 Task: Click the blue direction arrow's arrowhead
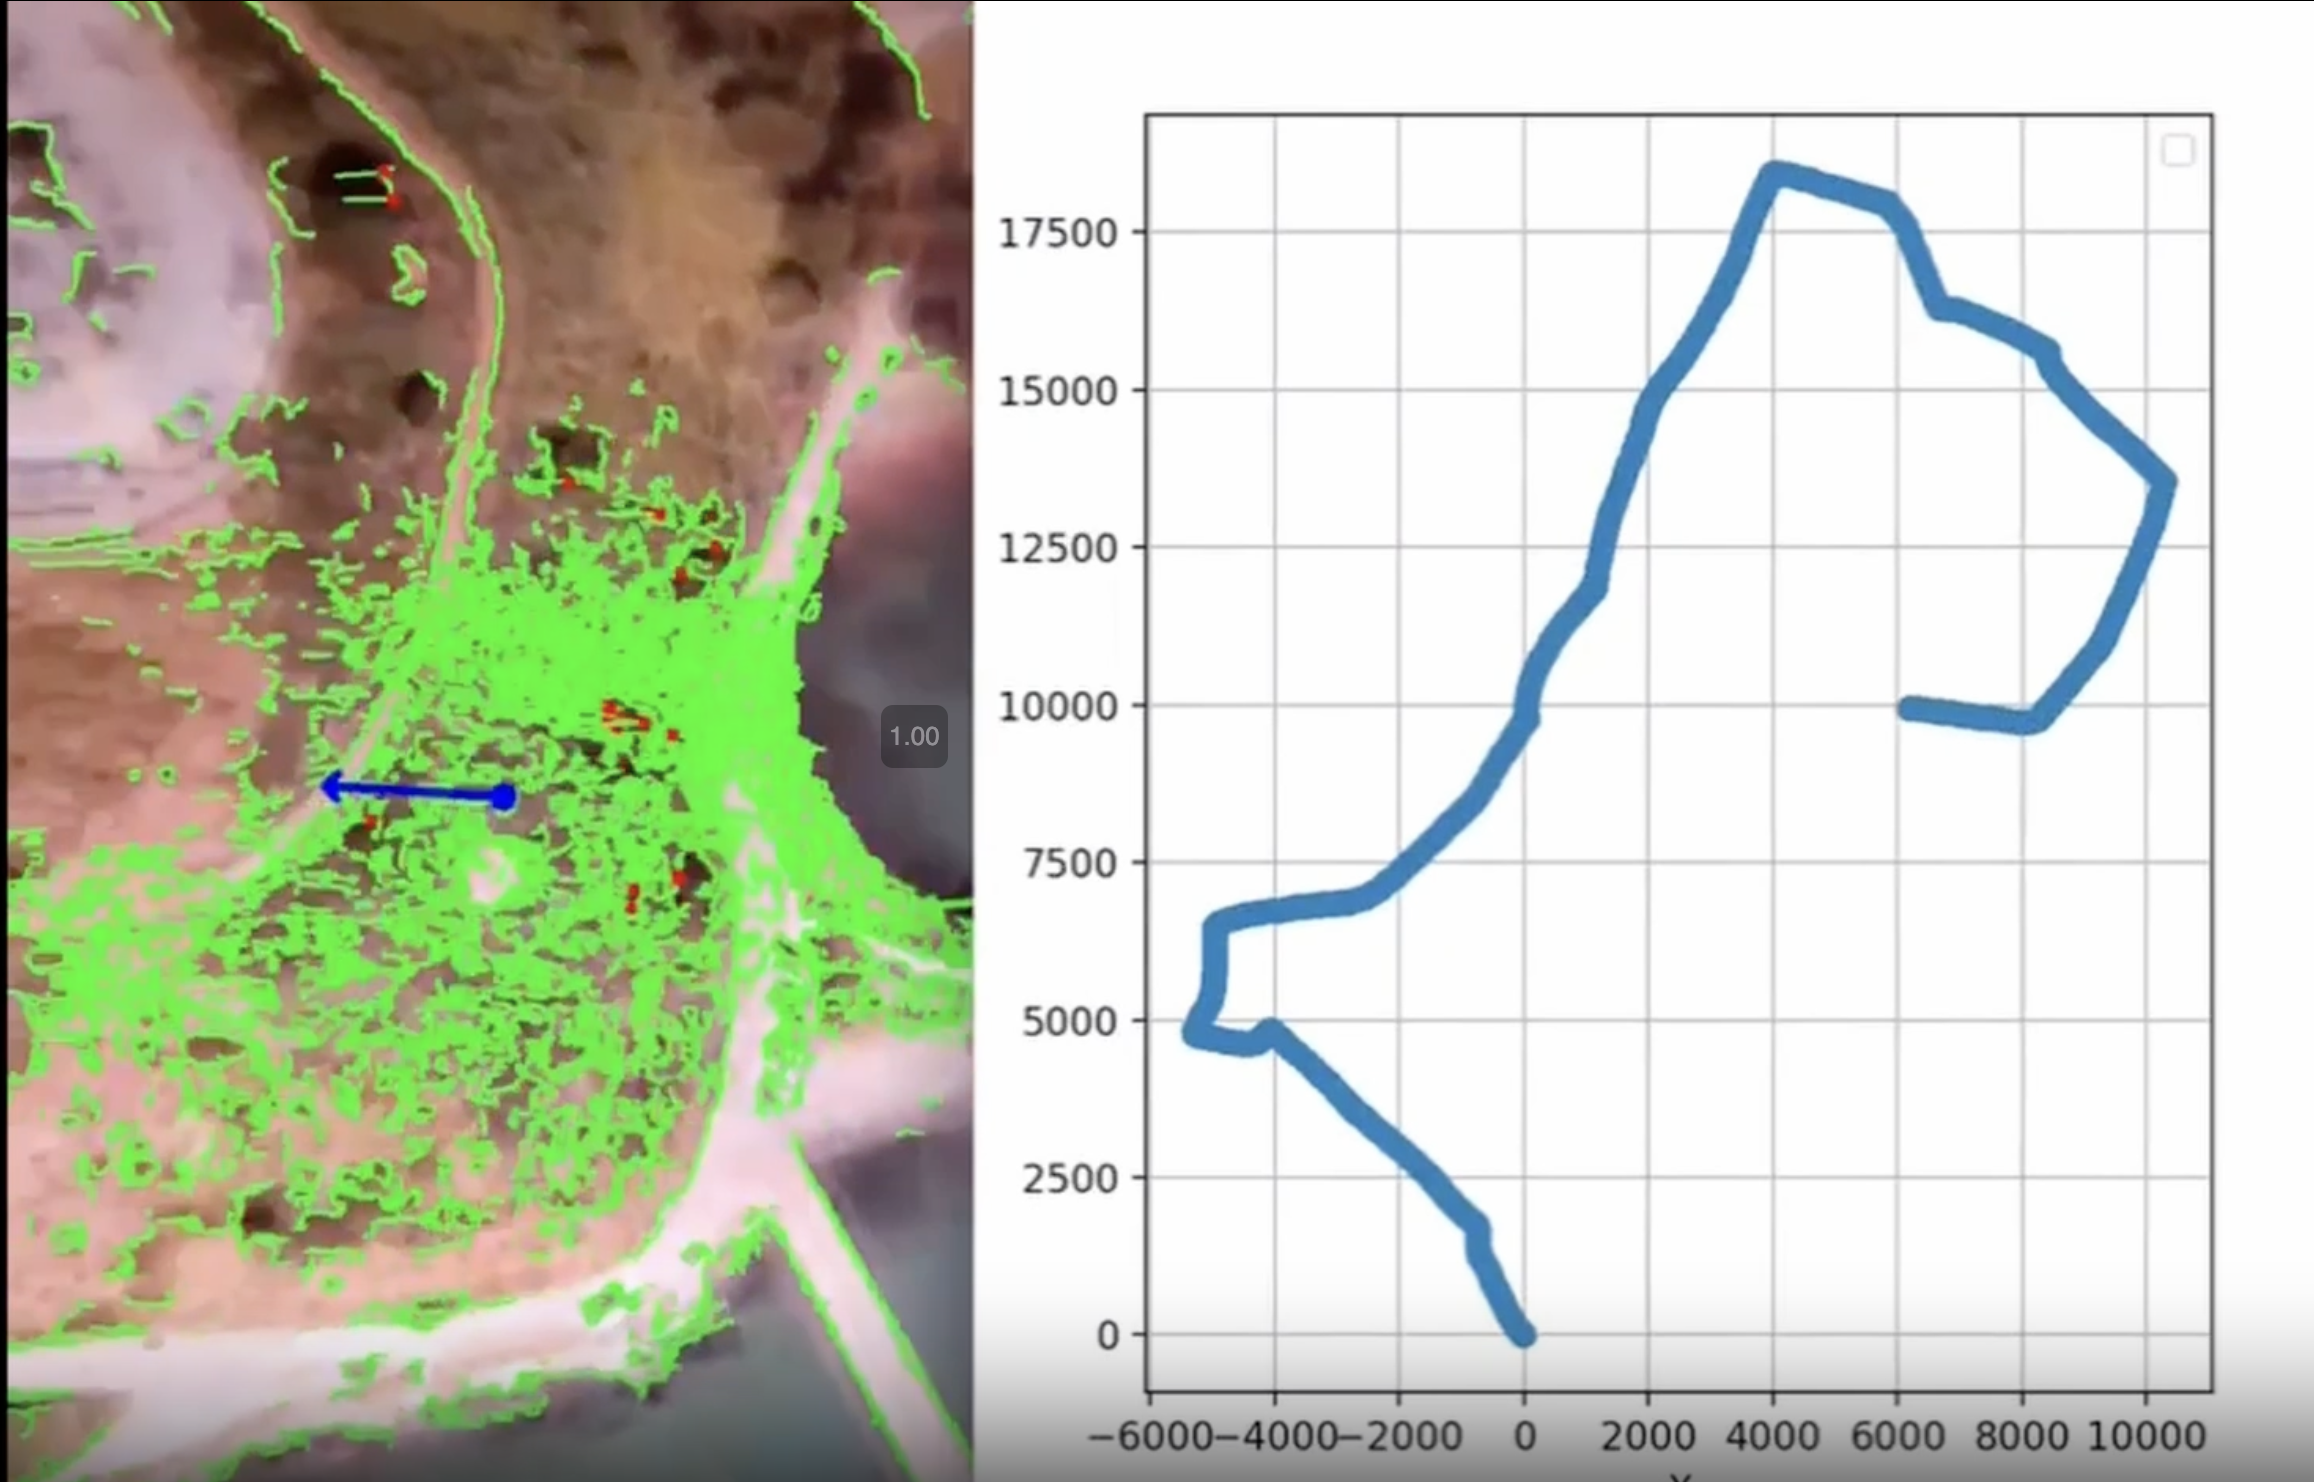pos(332,788)
